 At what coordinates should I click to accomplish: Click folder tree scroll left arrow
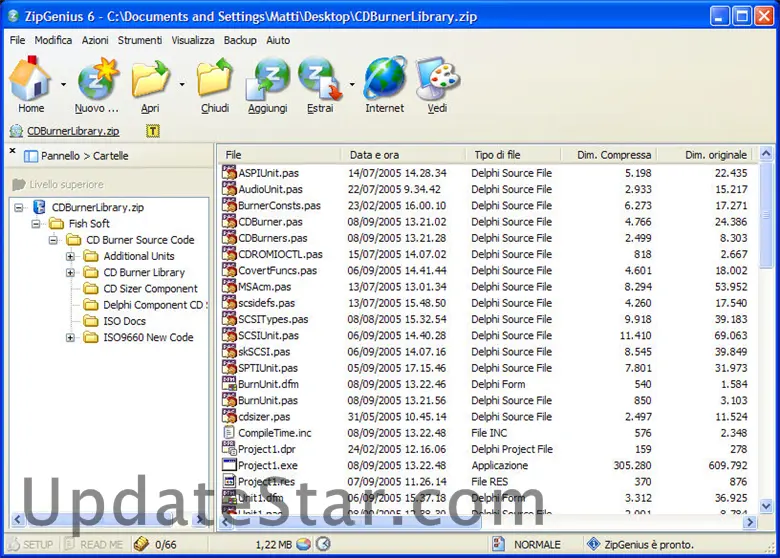17,520
